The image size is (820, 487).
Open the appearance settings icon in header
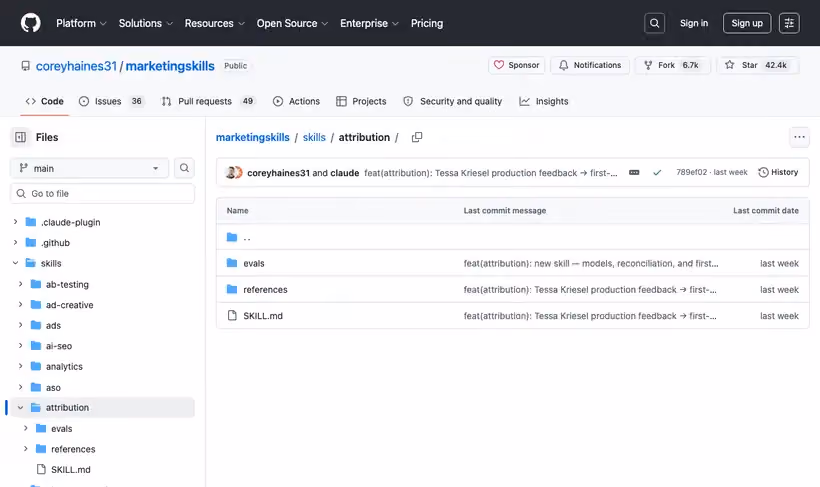tap(789, 23)
